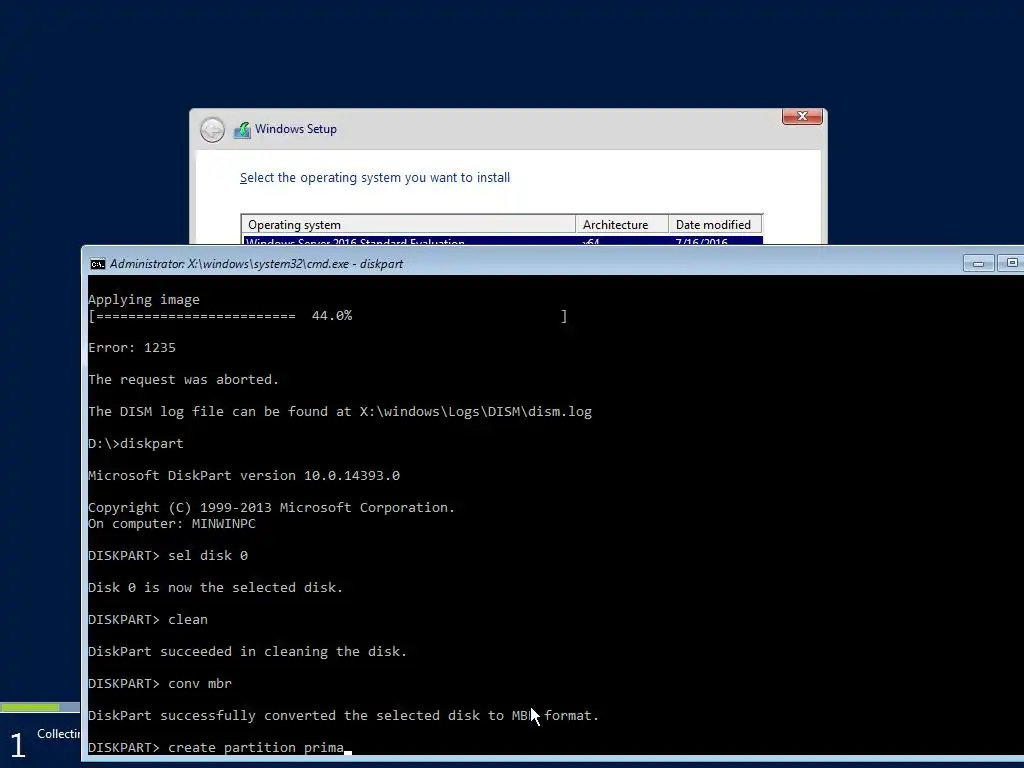
Task: Click the 'Error: 1235' line
Action: (x=132, y=347)
